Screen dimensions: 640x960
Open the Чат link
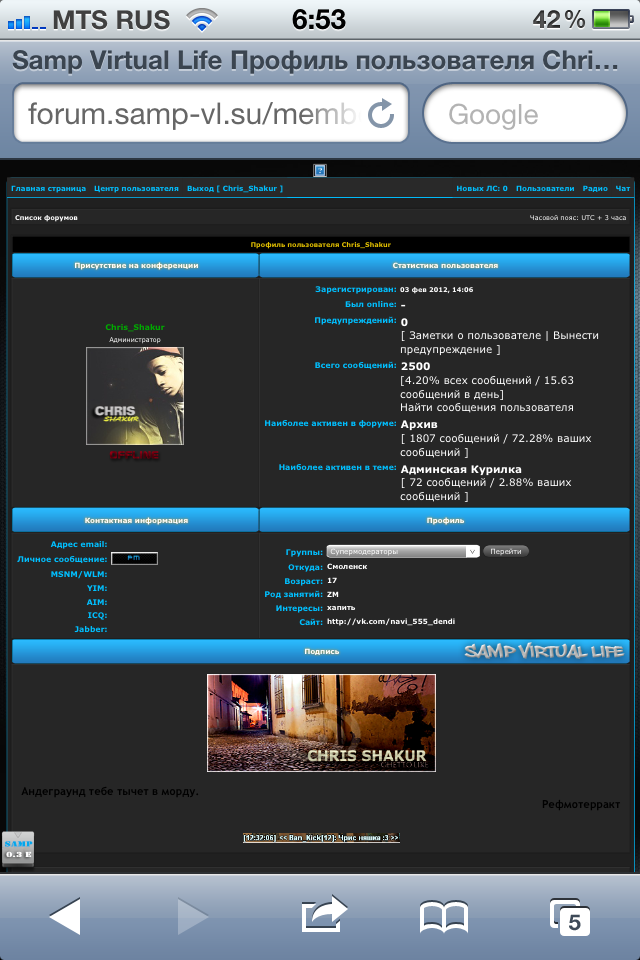pyautogui.click(x=623, y=189)
